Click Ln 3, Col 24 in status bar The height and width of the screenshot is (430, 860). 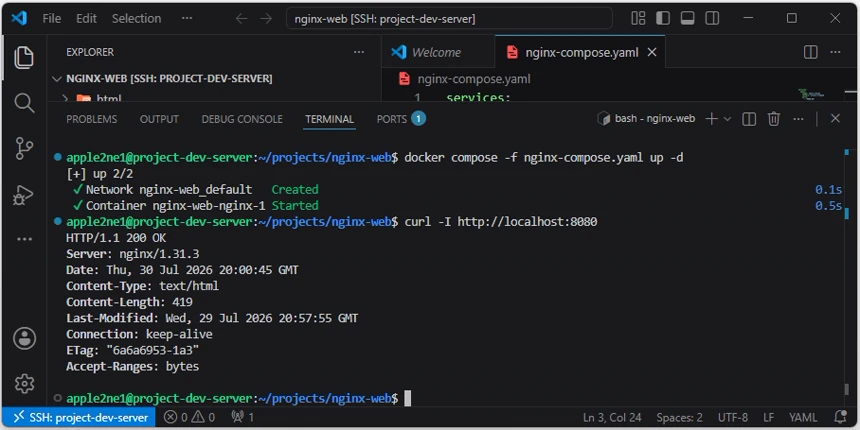pos(612,417)
